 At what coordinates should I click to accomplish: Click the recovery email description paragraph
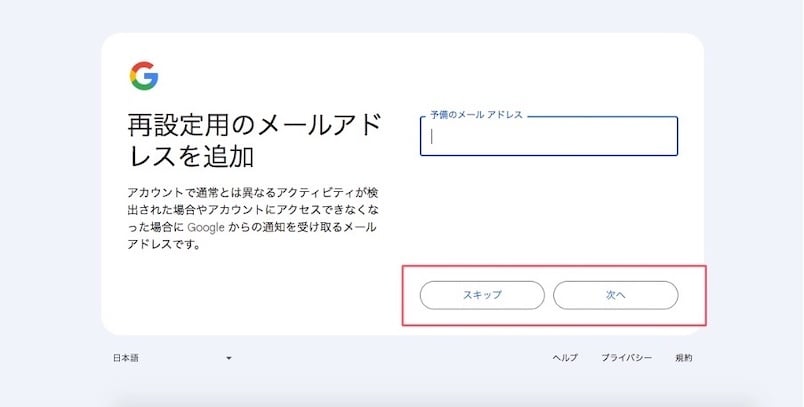[x=250, y=217]
